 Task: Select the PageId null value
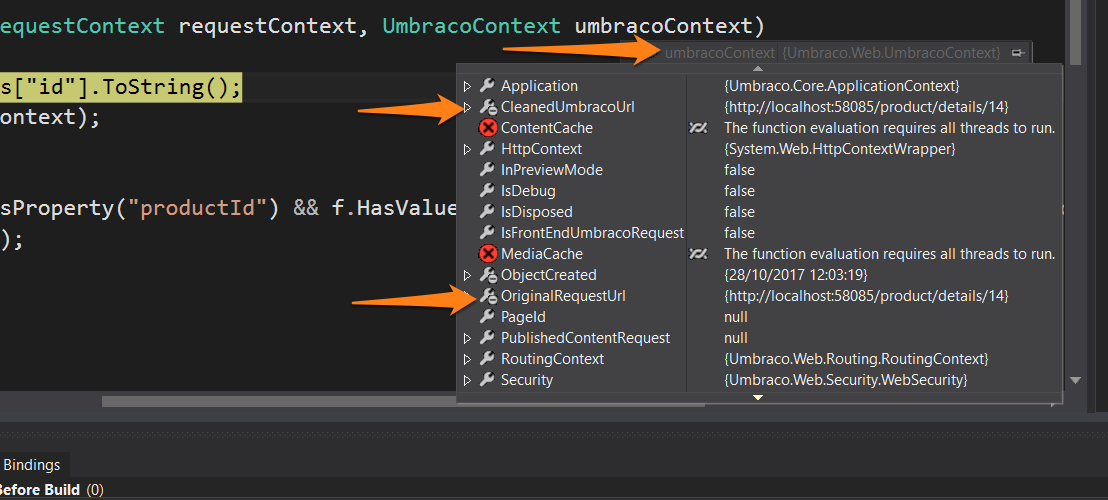[735, 317]
